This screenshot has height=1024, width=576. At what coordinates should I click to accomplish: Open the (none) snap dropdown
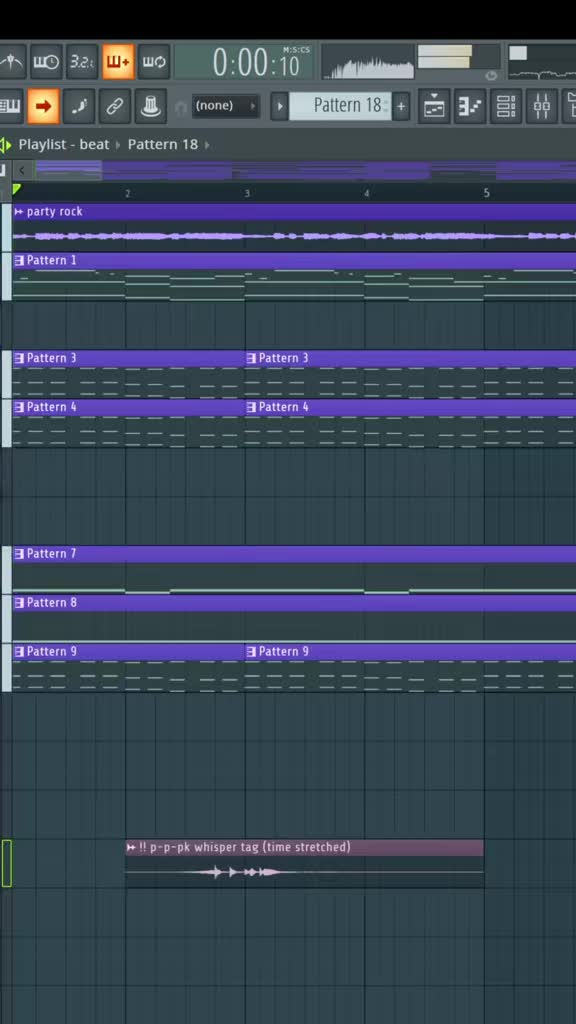pos(226,106)
